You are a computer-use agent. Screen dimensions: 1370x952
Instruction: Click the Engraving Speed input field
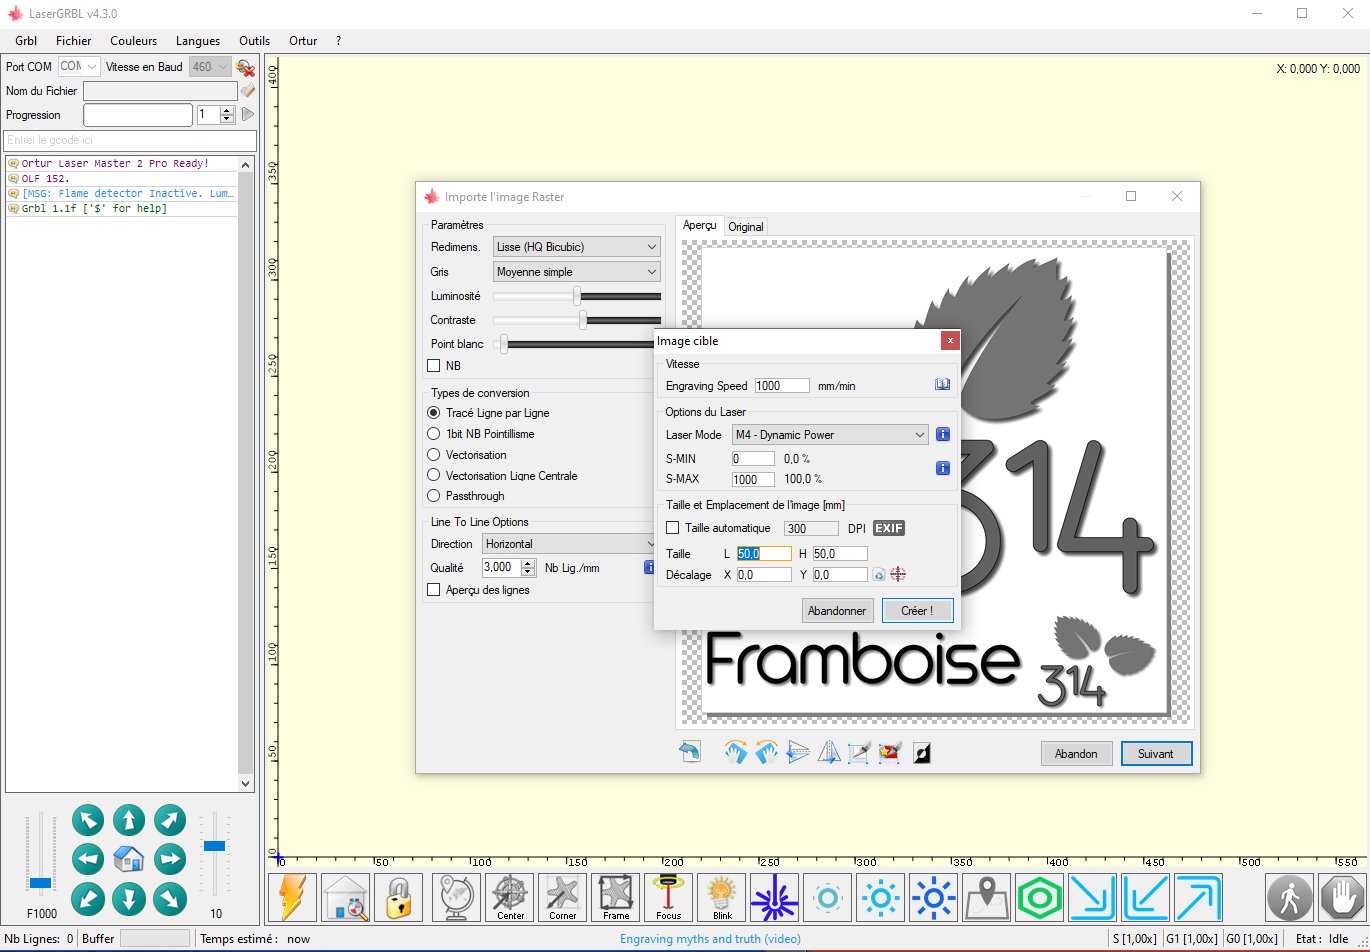782,385
